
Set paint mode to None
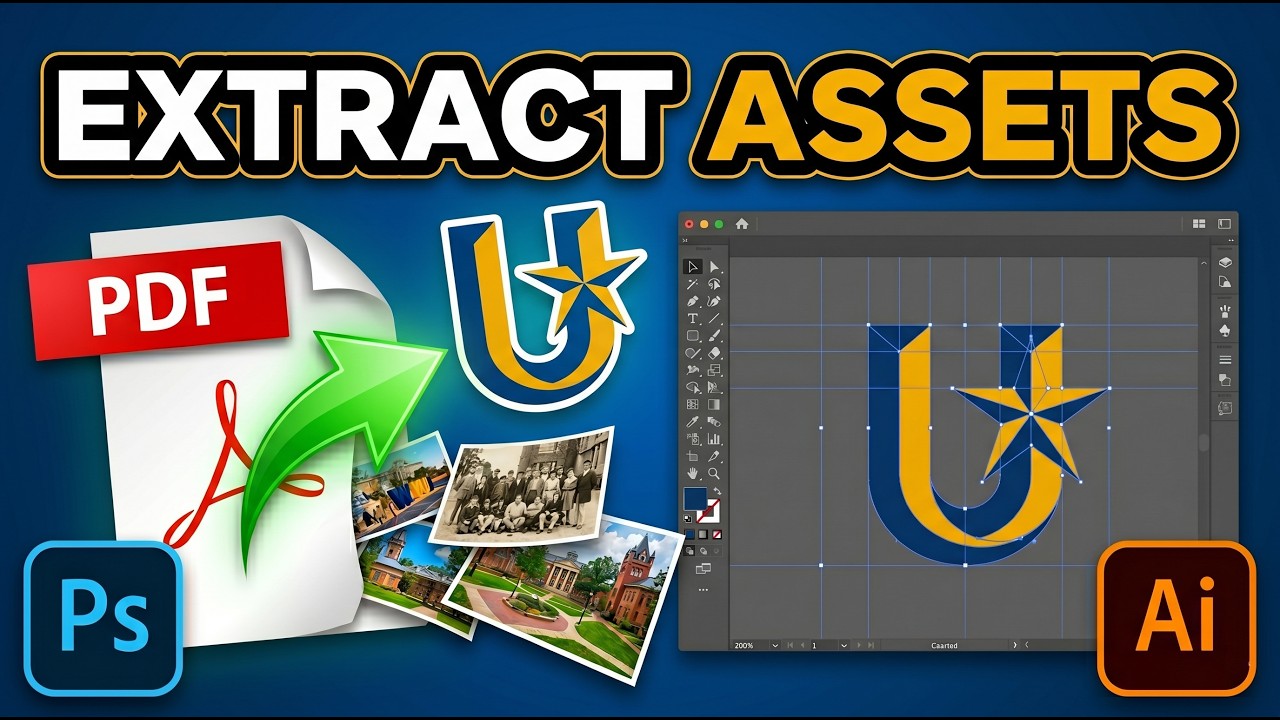717,534
